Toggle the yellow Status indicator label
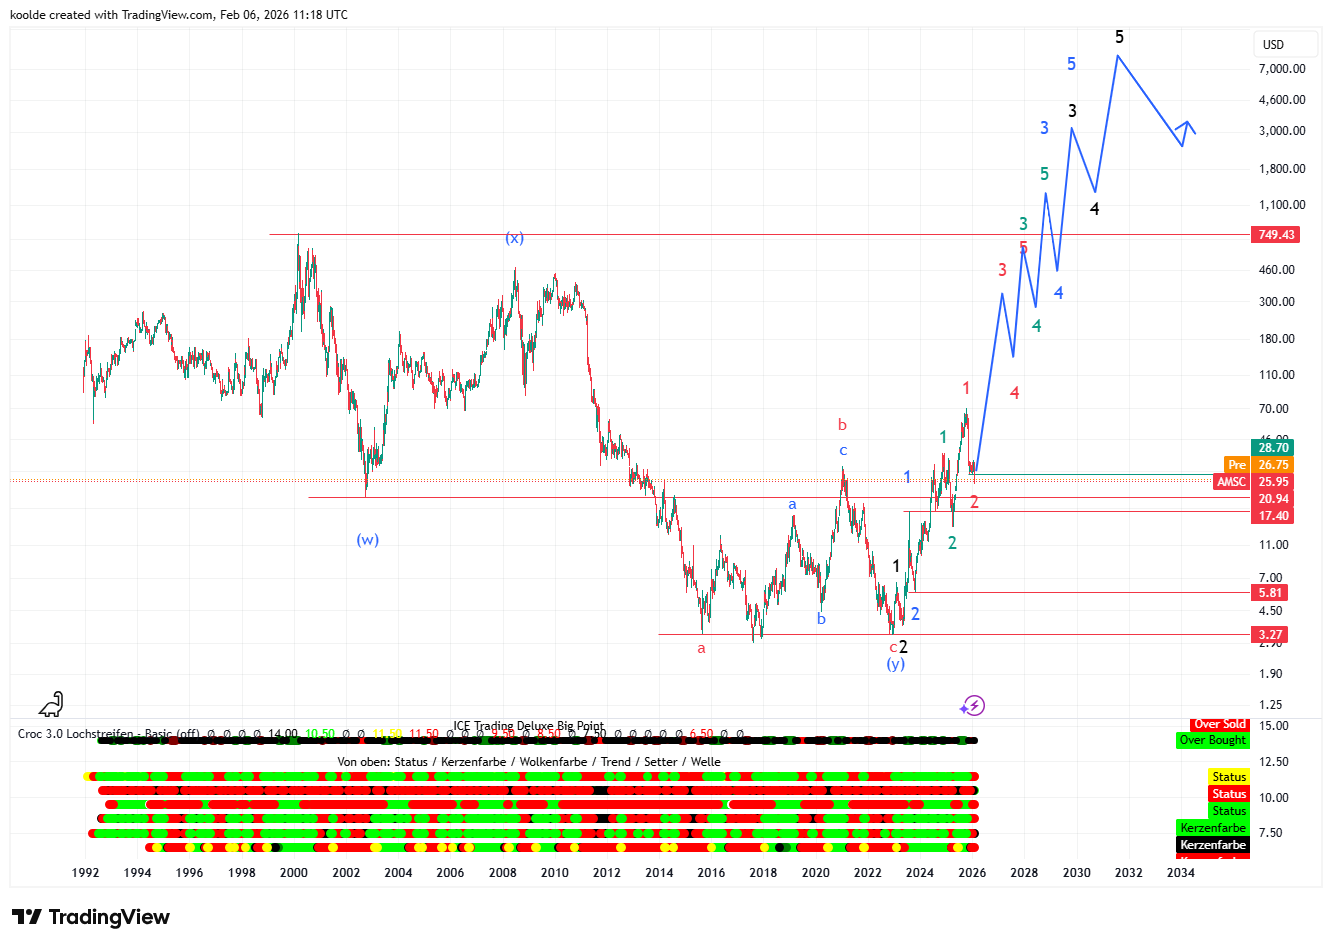 [x=1228, y=777]
